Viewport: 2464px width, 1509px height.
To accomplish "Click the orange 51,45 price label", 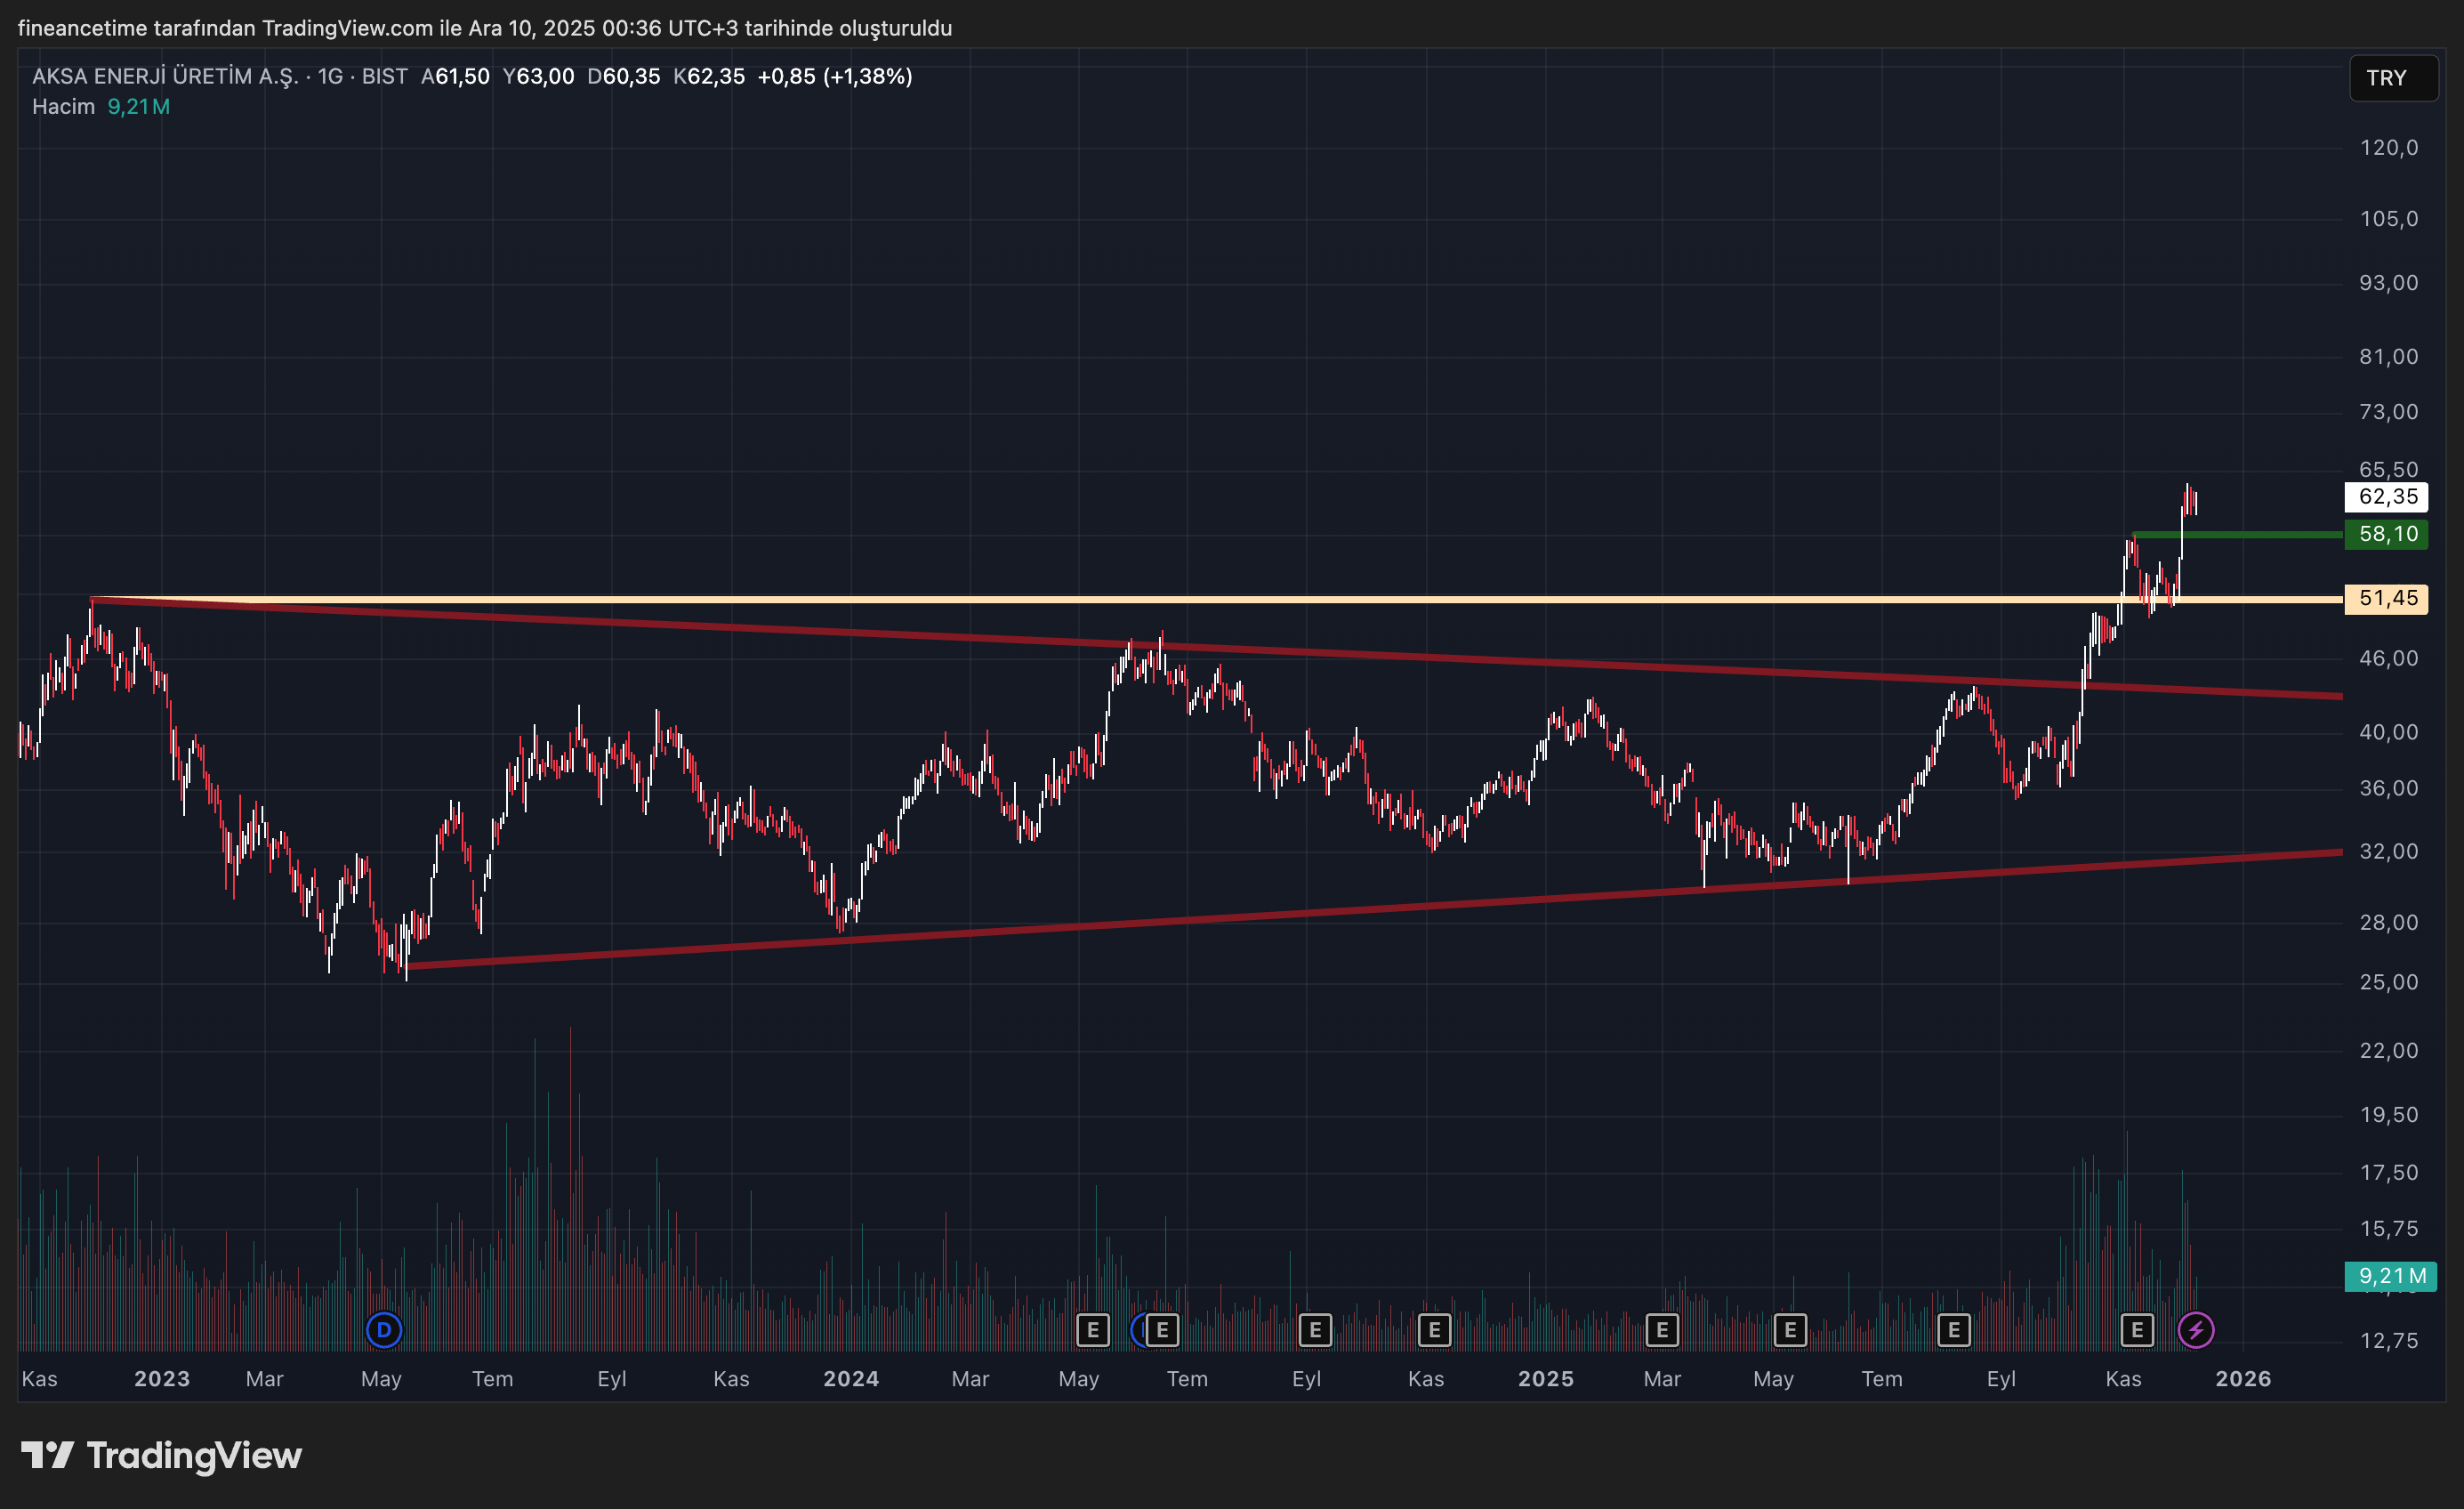I will pos(2388,599).
